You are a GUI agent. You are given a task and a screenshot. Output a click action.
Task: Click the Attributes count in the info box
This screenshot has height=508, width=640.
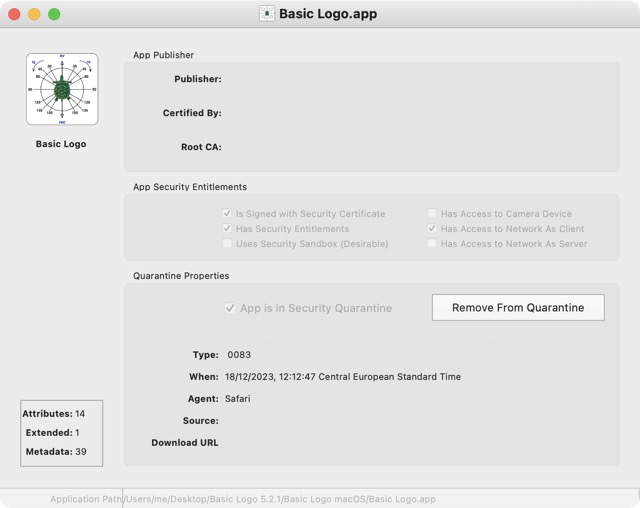(80, 413)
